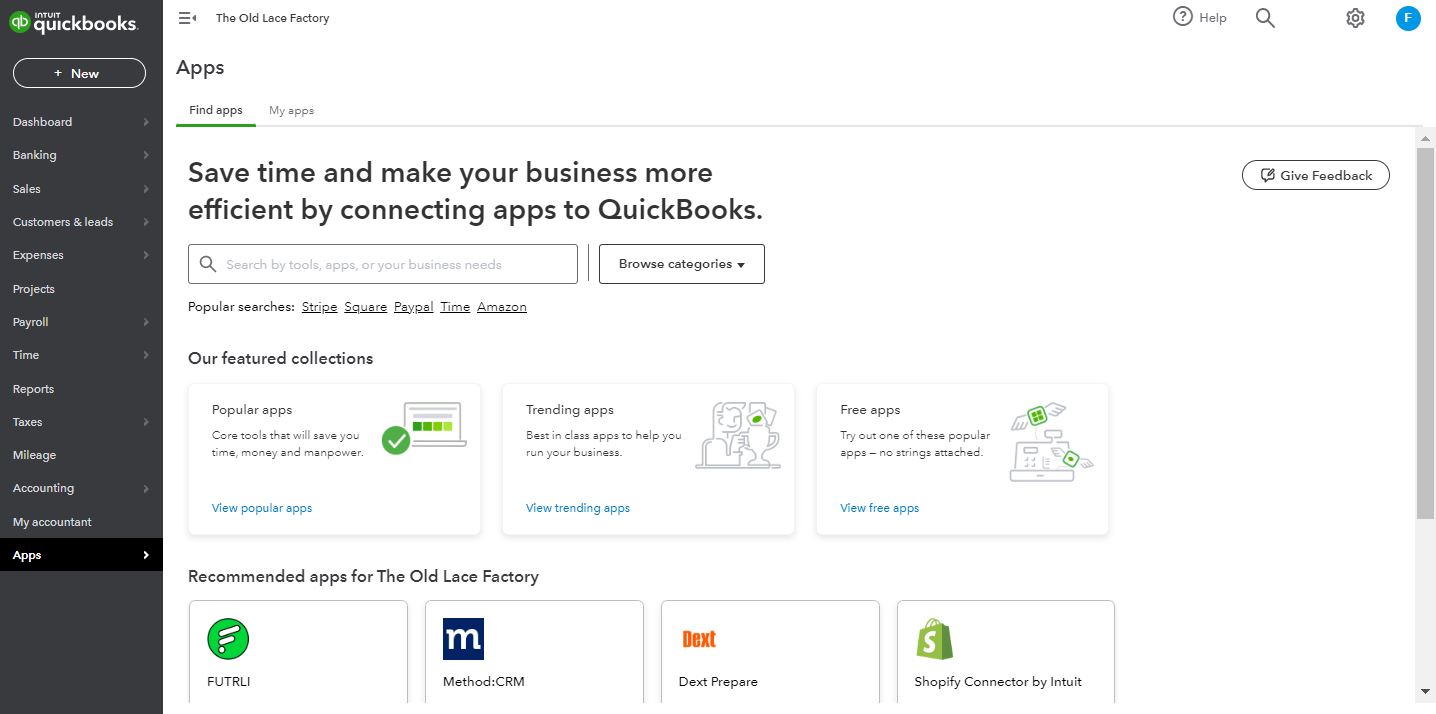1436x714 pixels.
Task: Open the settings gear icon
Action: coord(1355,18)
